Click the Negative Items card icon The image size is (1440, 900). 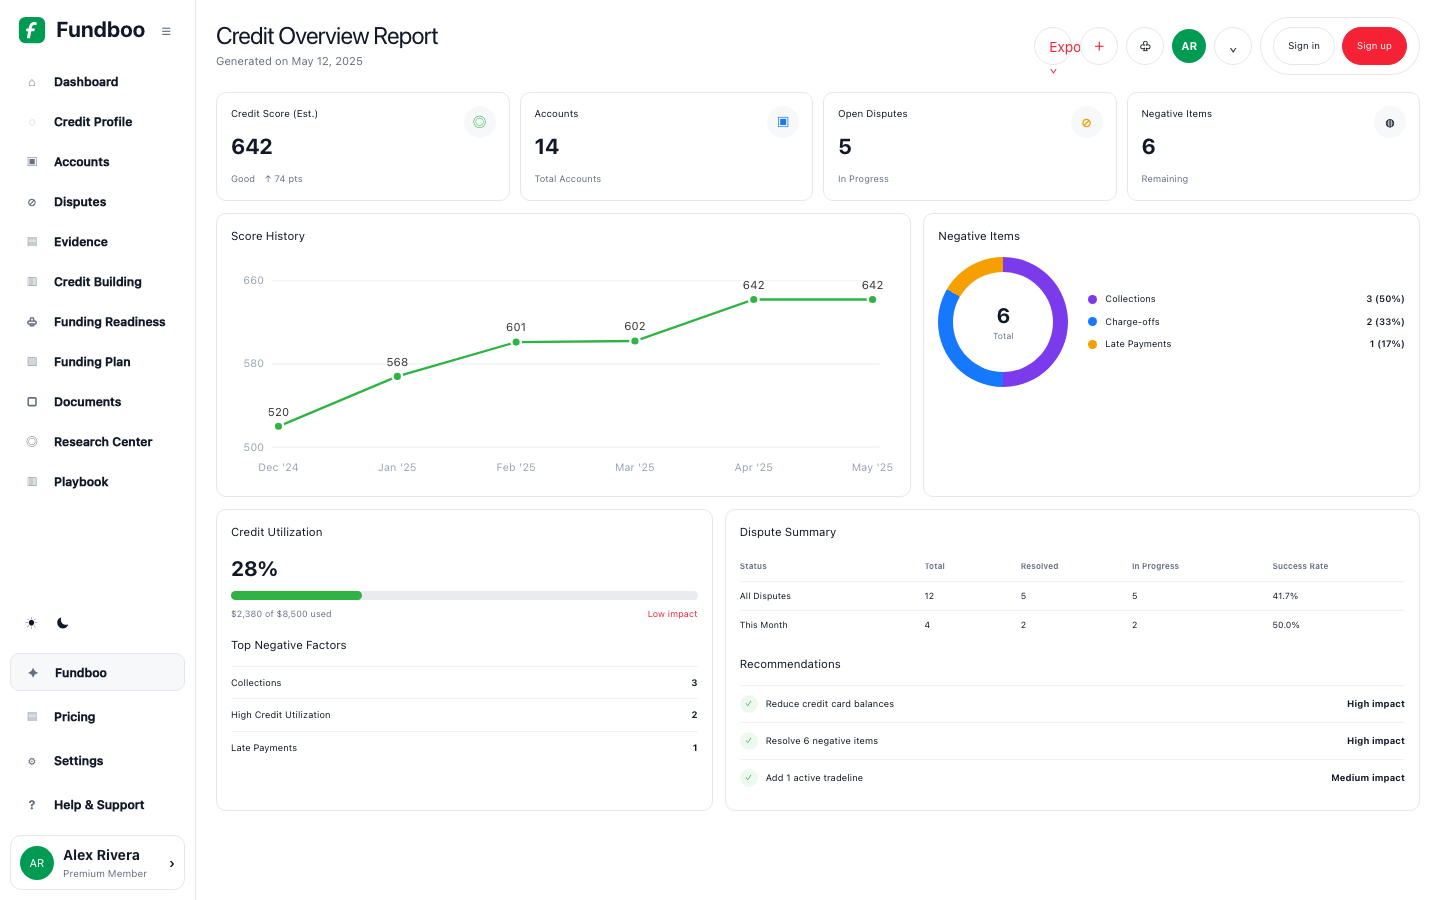[1390, 122]
